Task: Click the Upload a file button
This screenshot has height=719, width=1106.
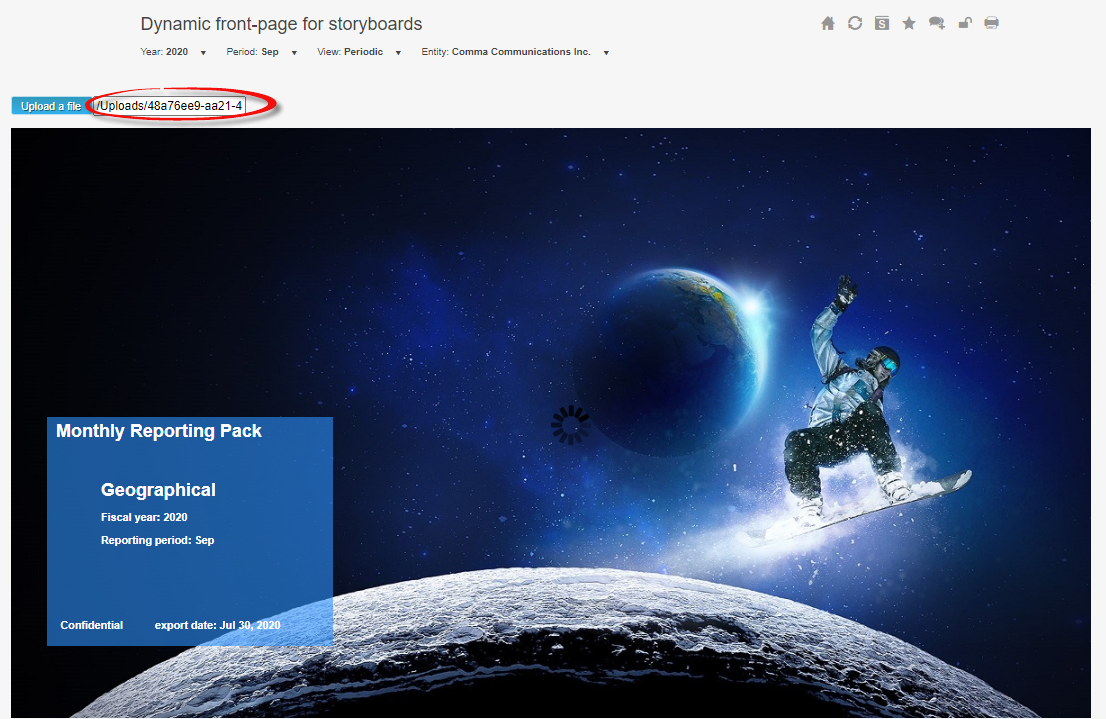Action: 51,106
